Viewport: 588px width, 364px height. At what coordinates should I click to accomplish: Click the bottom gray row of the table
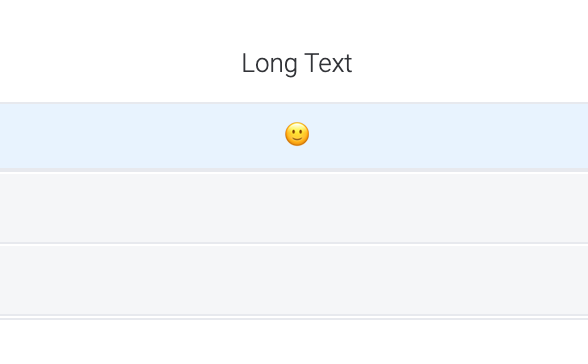click(x=294, y=280)
